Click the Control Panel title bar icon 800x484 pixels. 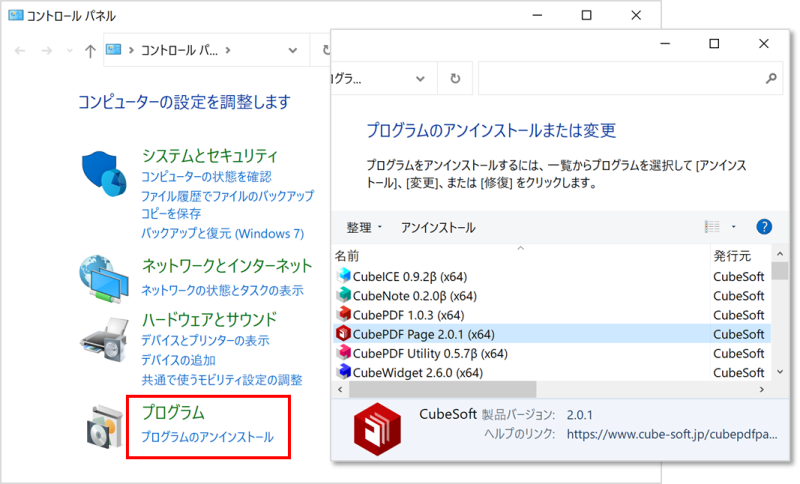pos(16,15)
